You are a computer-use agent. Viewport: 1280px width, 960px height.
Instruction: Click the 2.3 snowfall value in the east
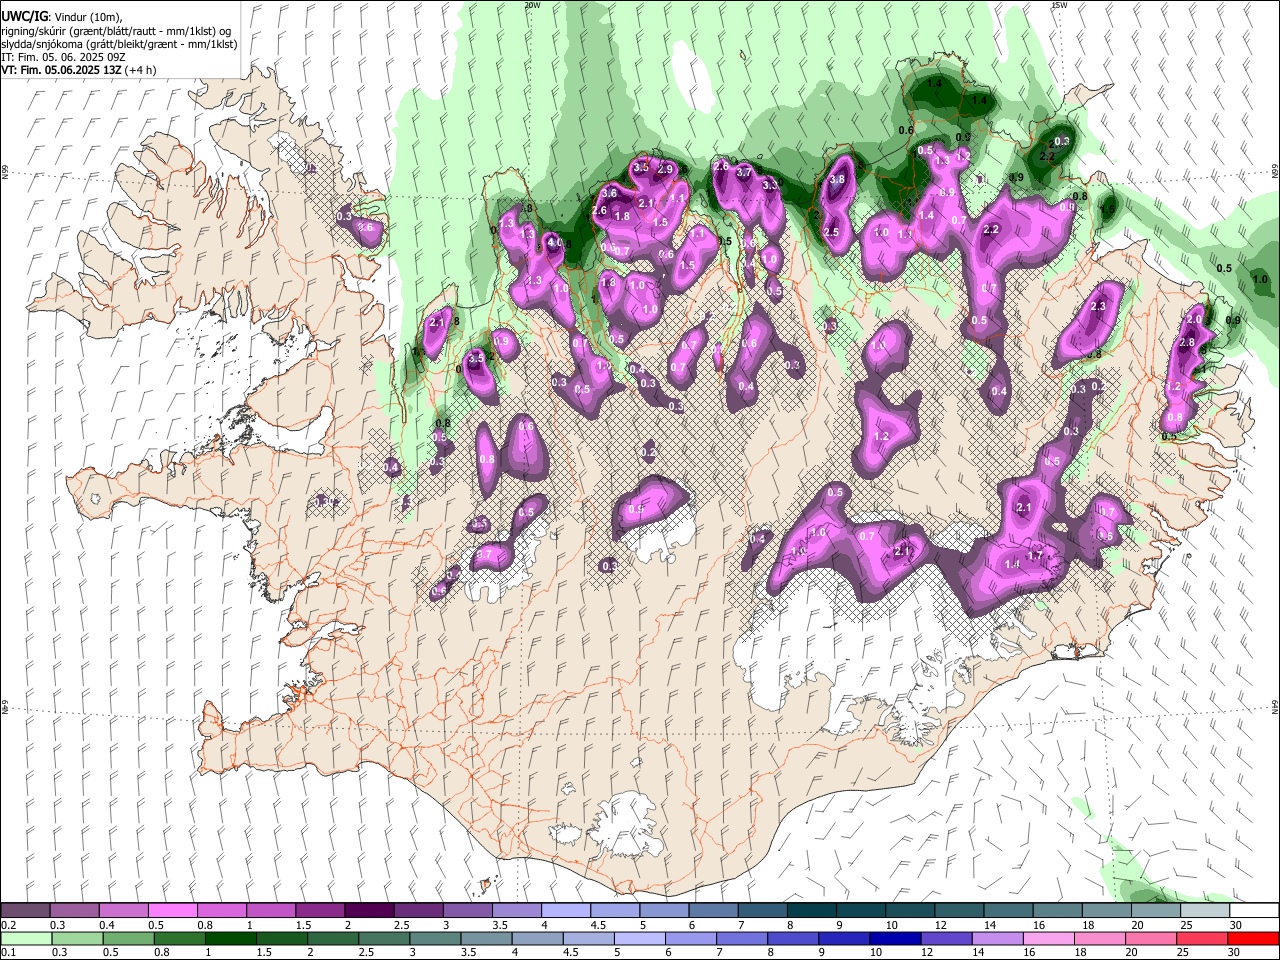pos(1097,306)
